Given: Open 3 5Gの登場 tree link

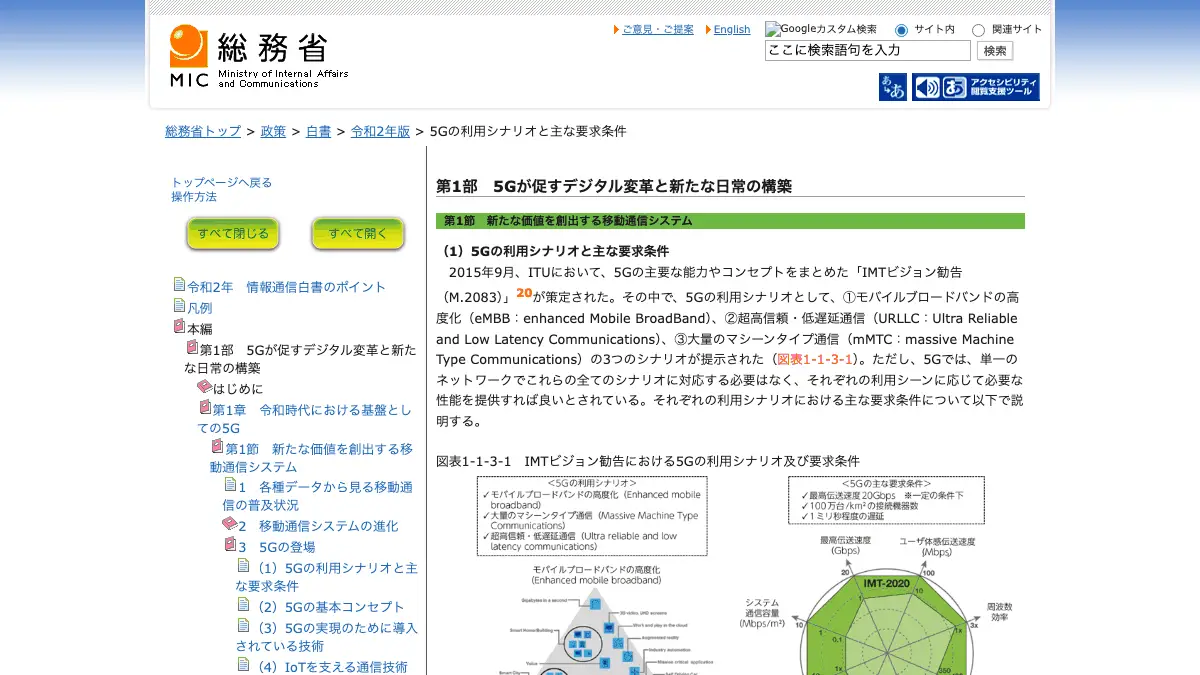Looking at the screenshot, I should click(277, 547).
